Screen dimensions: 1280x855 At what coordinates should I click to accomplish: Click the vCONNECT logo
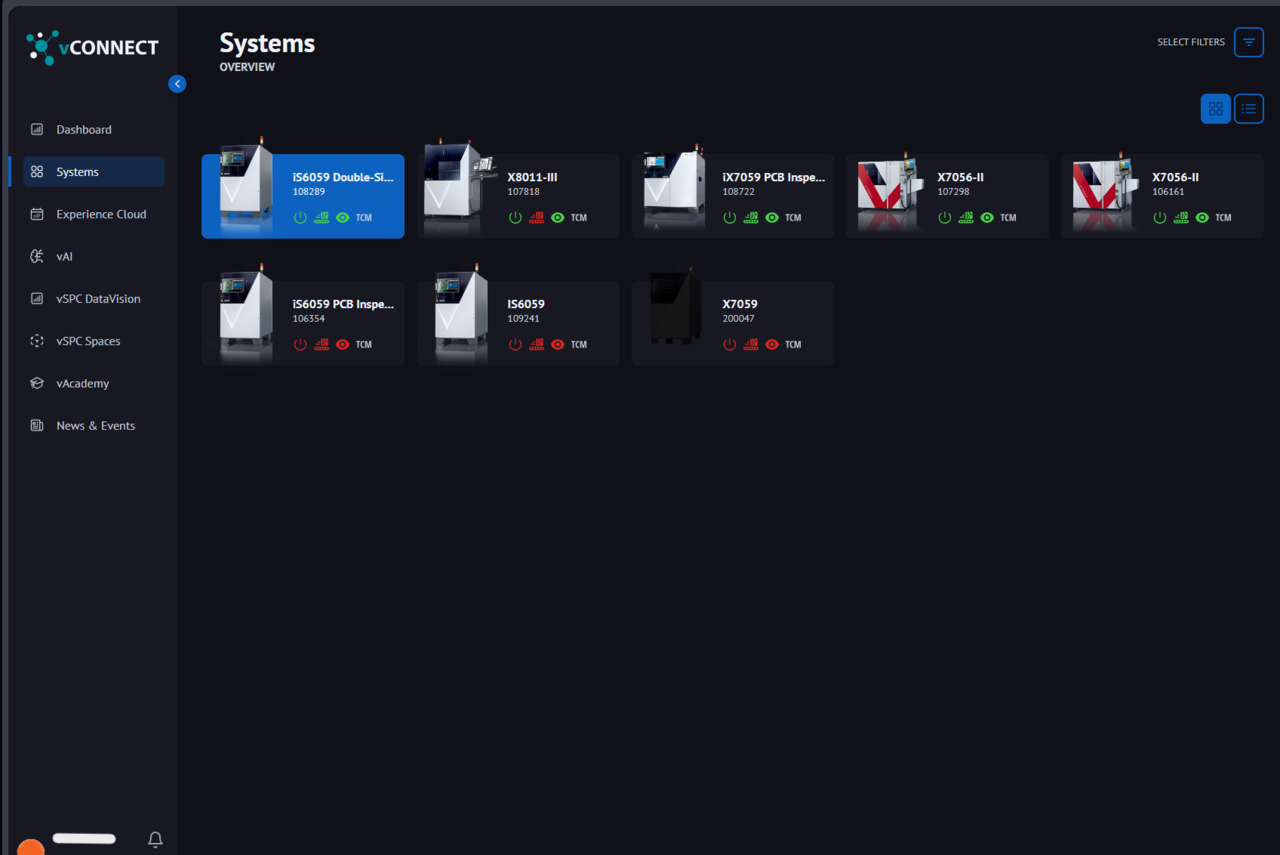coord(92,47)
